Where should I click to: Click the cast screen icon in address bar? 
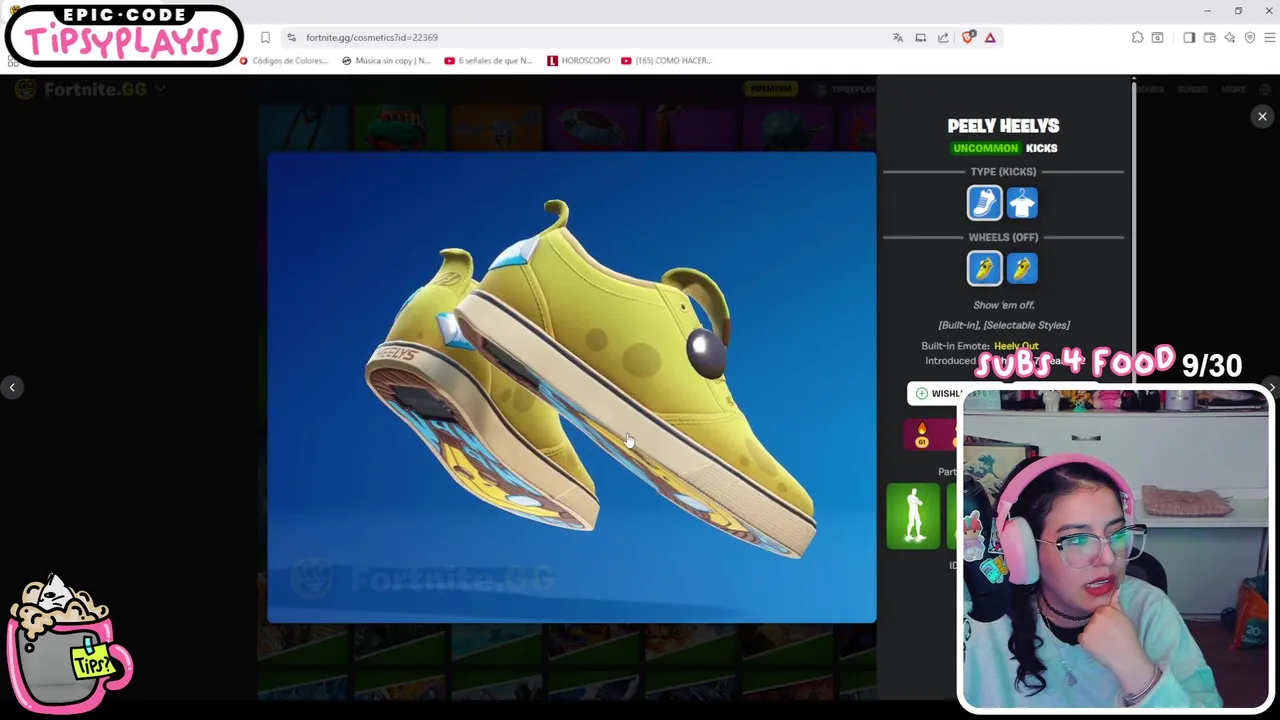click(920, 37)
